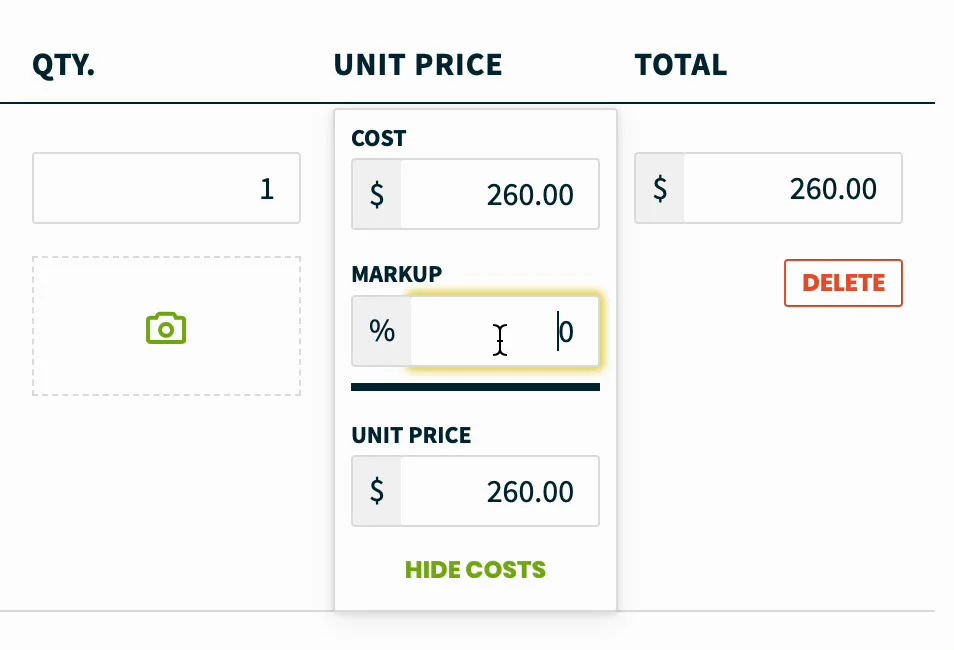Focus the quantity input showing 1
The width and height of the screenshot is (954, 650).
click(166, 188)
